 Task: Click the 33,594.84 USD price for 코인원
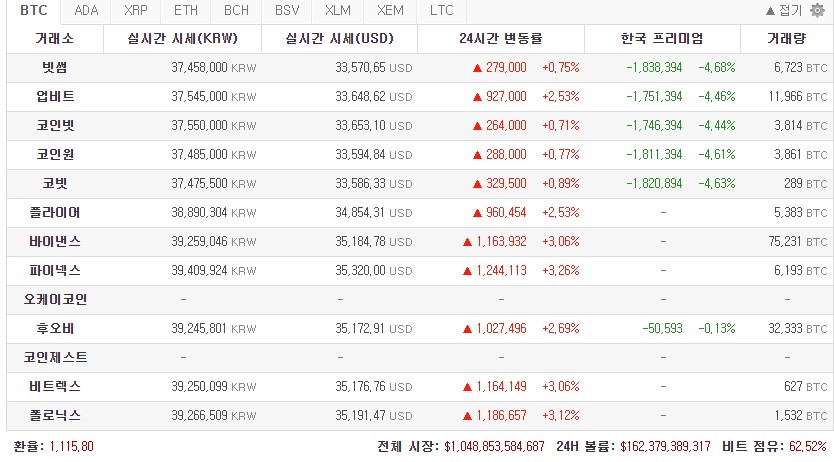pos(374,154)
